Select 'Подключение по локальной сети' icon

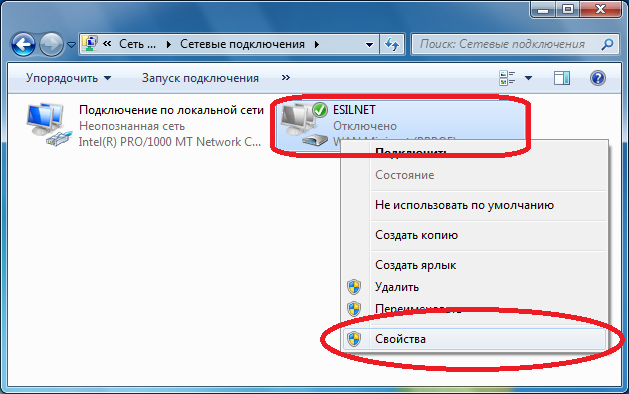49,125
